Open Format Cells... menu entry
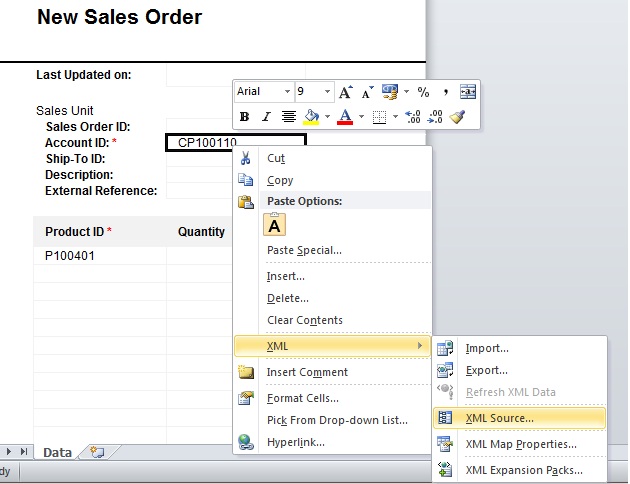Image resolution: width=630 pixels, height=484 pixels. tap(303, 398)
